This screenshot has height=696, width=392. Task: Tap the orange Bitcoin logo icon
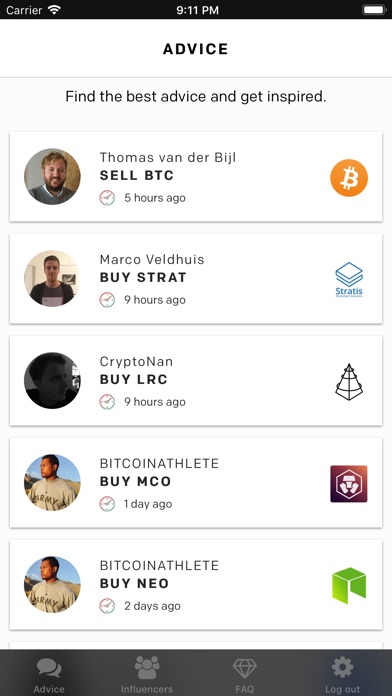(349, 178)
